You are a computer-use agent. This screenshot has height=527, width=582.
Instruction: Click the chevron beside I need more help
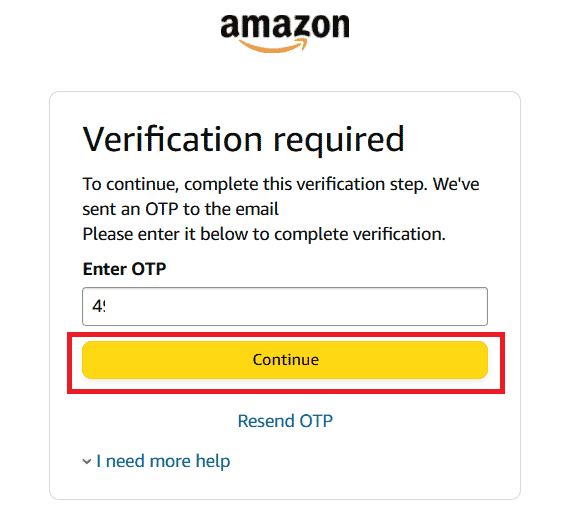point(86,462)
